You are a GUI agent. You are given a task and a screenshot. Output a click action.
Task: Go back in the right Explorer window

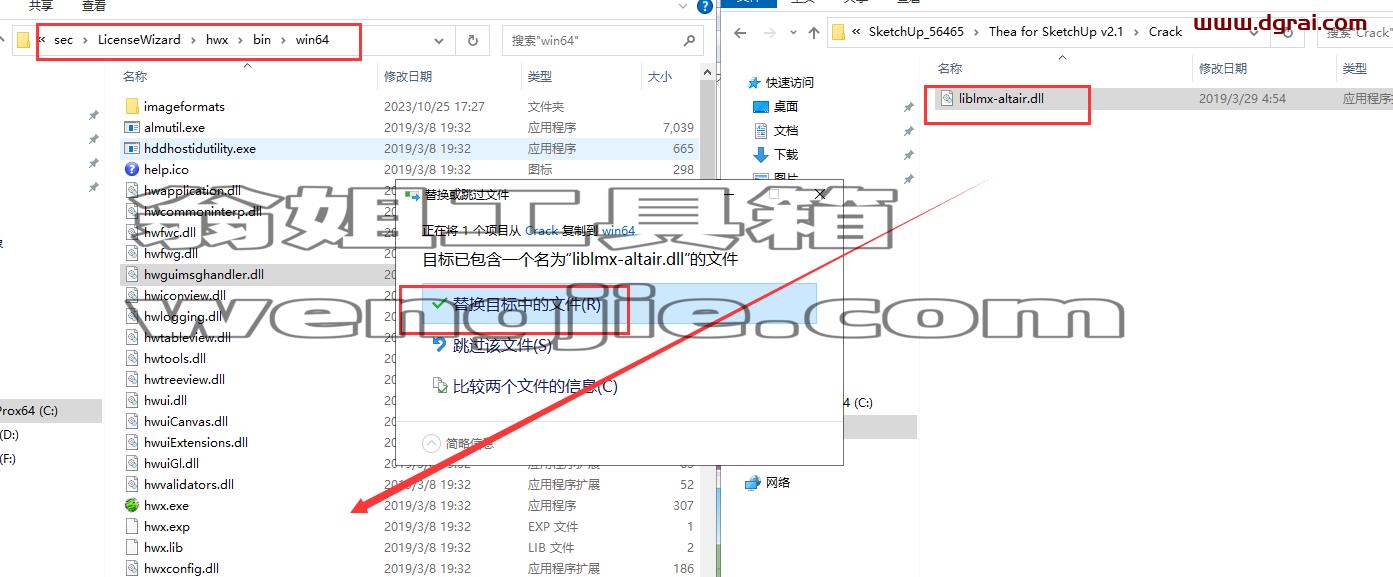[740, 32]
